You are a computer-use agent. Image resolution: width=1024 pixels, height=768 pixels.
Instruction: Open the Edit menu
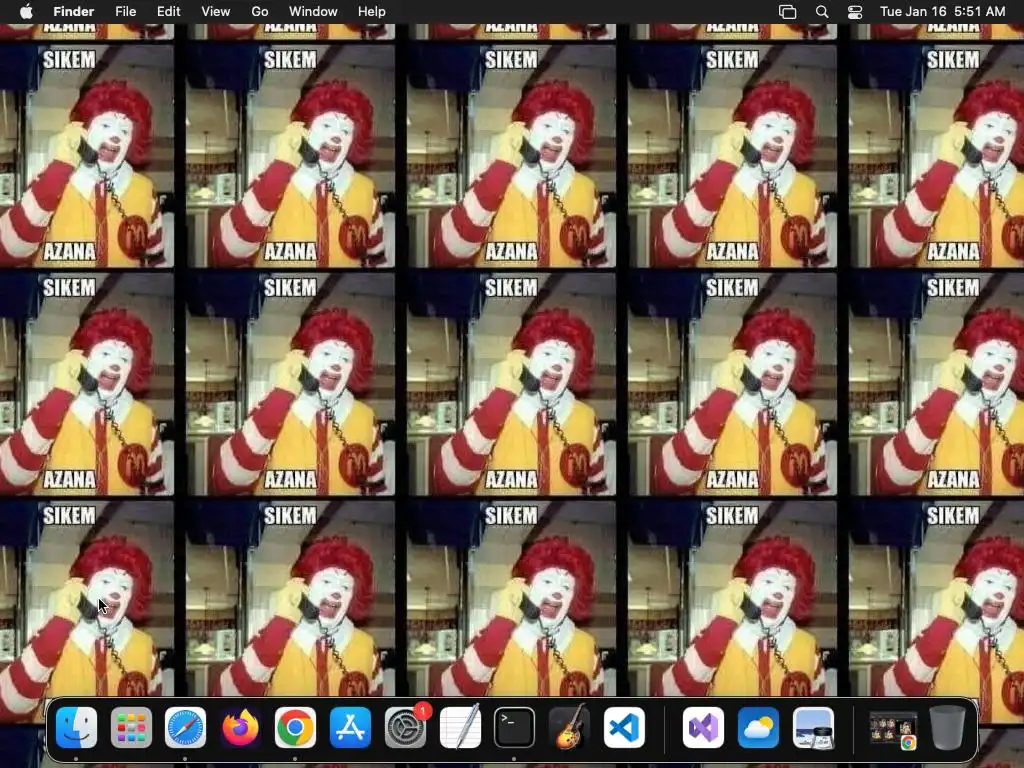pyautogui.click(x=168, y=11)
